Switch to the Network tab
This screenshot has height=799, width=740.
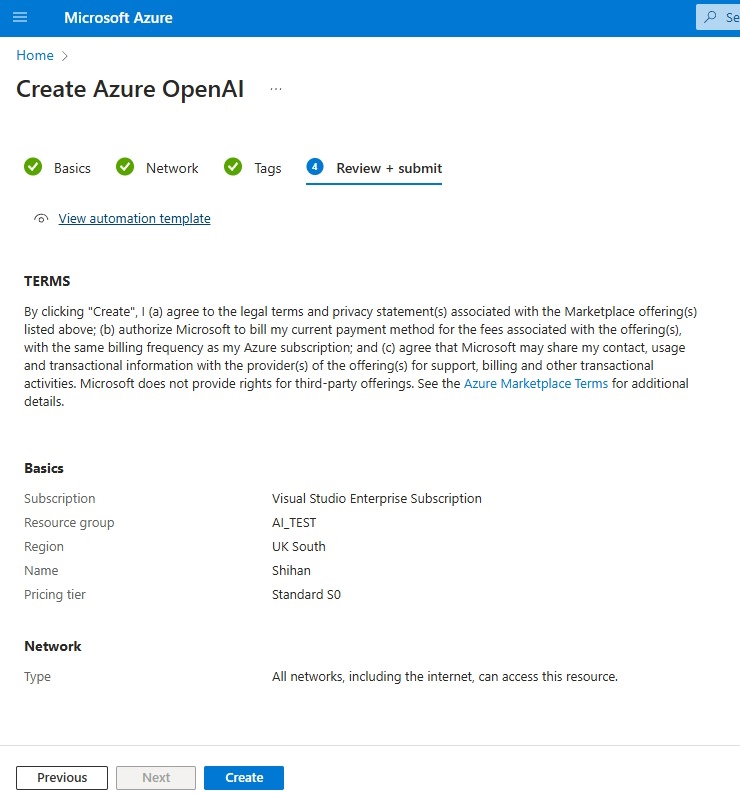point(172,168)
